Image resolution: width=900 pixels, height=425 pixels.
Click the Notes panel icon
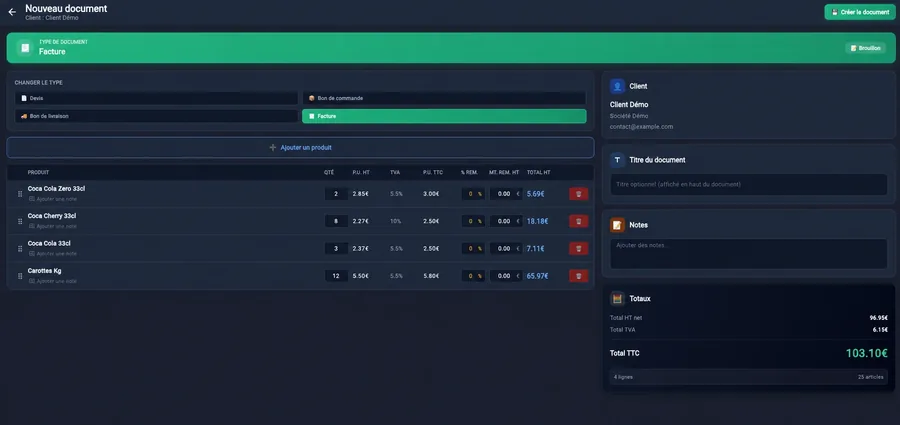pos(618,225)
